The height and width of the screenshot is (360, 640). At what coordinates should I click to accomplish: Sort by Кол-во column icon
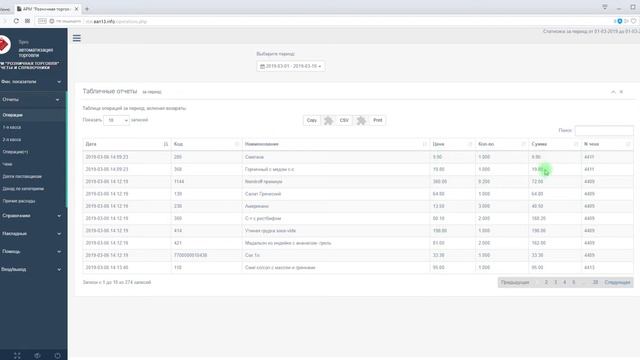(x=523, y=144)
